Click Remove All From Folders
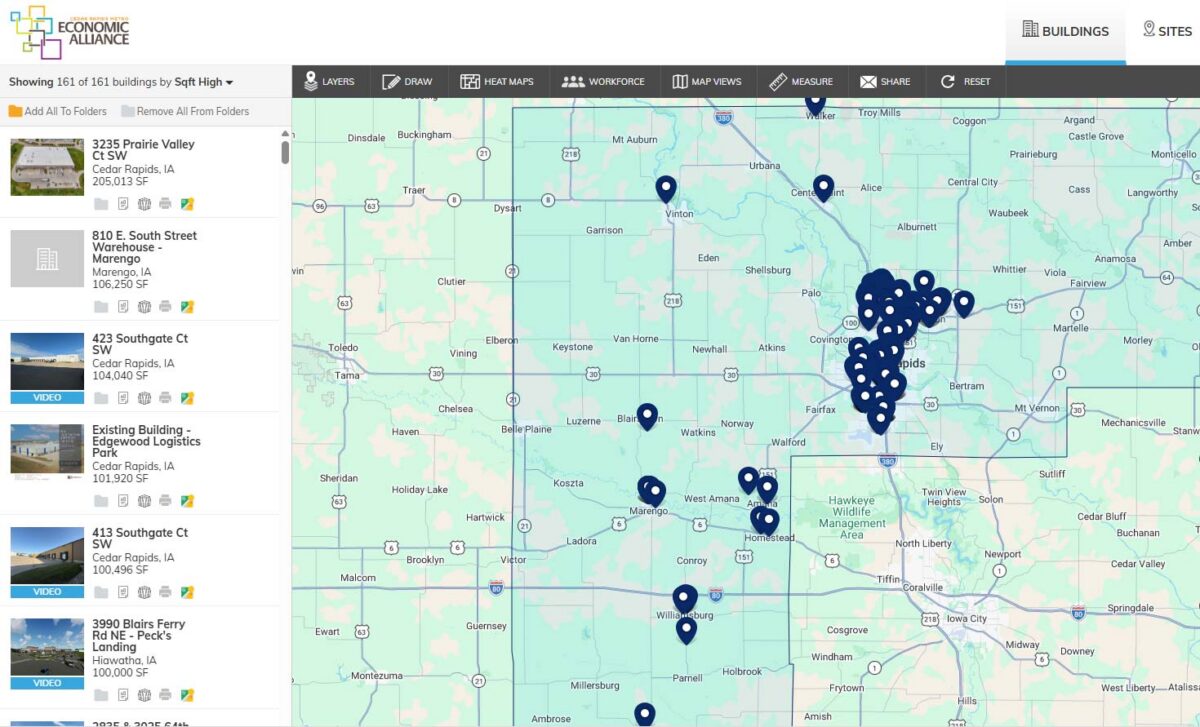The width and height of the screenshot is (1200, 727). tap(185, 111)
